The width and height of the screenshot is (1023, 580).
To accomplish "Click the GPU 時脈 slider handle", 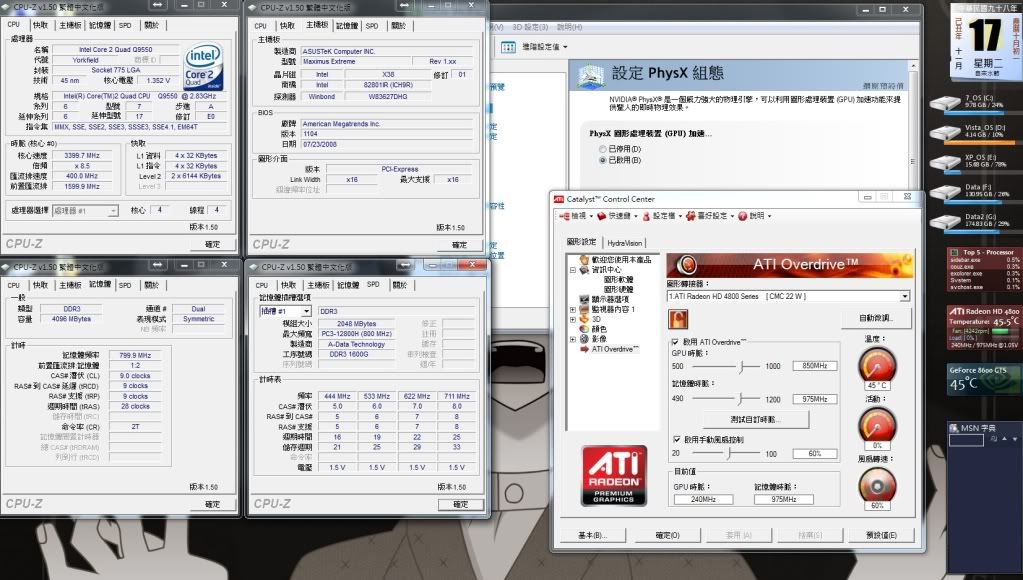I will [741, 366].
